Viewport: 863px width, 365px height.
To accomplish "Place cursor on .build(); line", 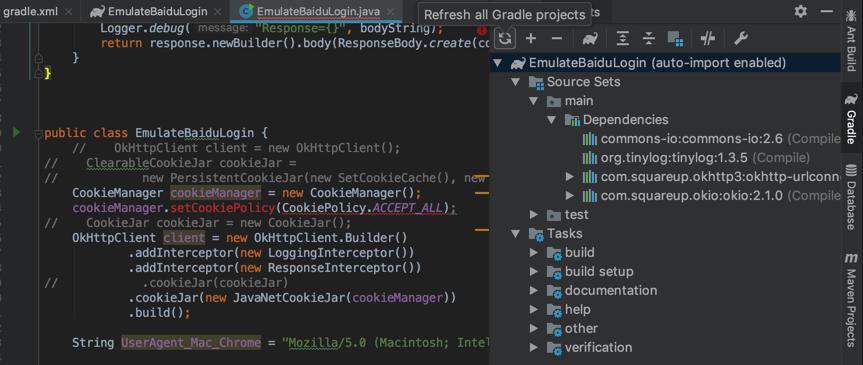I will click(160, 313).
